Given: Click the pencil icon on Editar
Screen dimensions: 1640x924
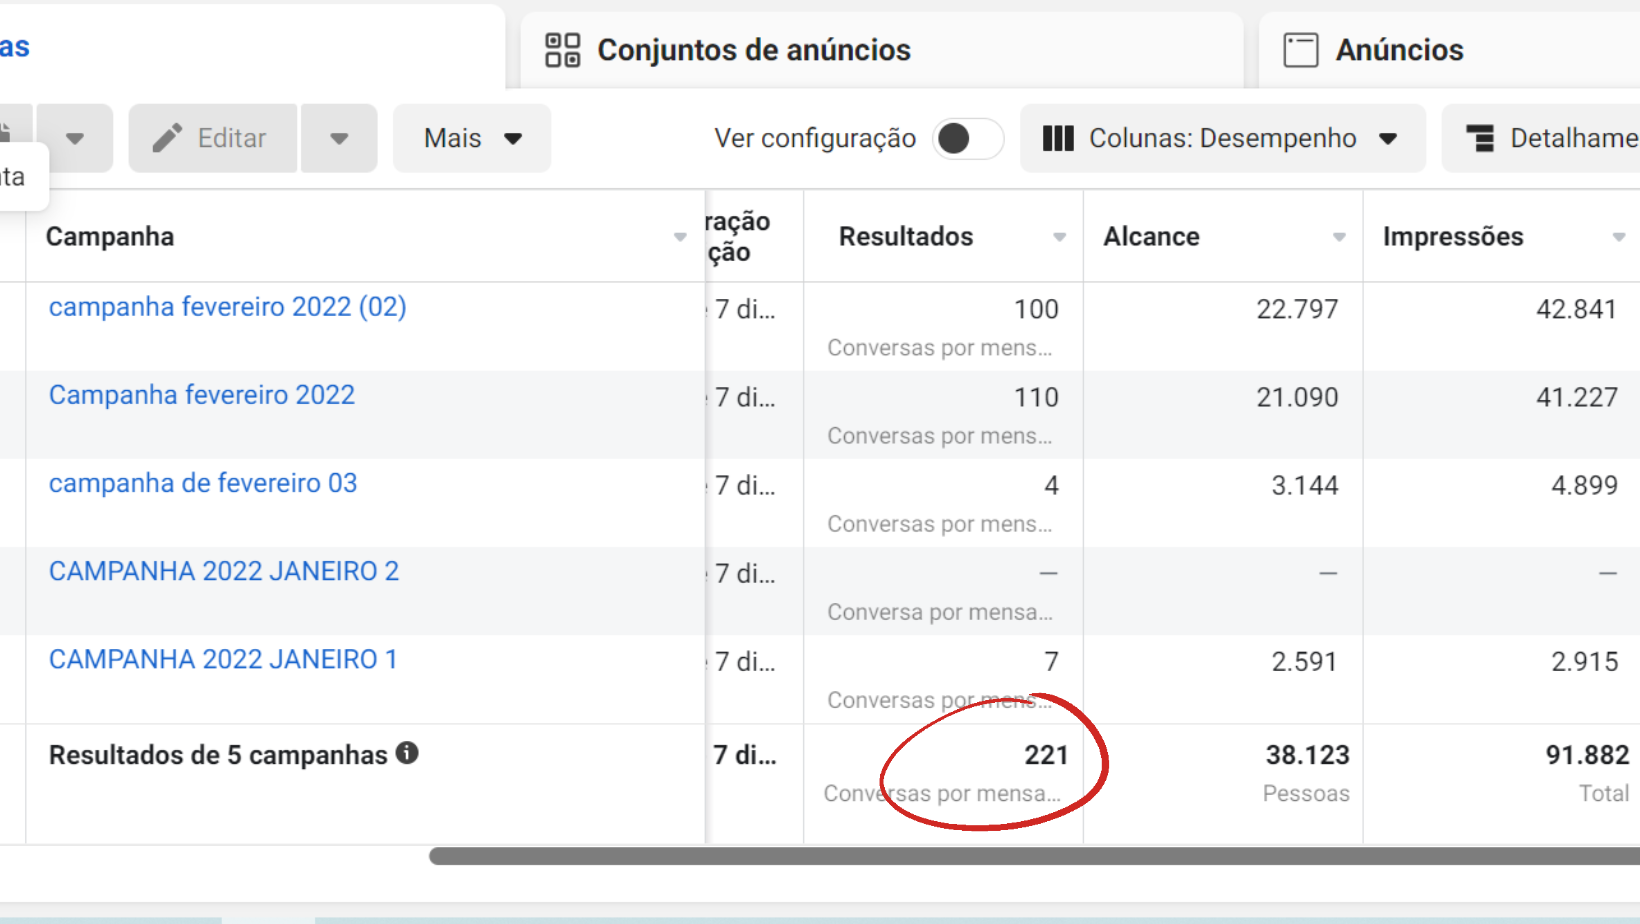Looking at the screenshot, I should [x=167, y=138].
